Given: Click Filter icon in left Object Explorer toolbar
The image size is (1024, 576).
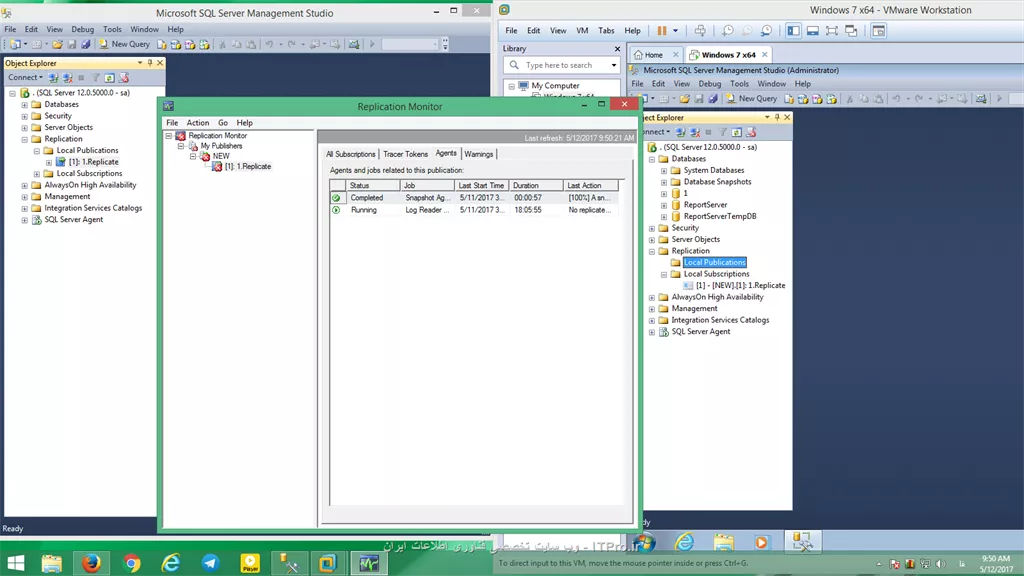Looking at the screenshot, I should pyautogui.click(x=95, y=78).
